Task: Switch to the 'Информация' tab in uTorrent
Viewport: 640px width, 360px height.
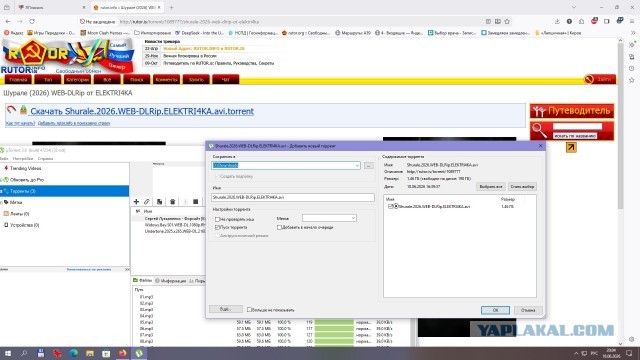Action: pyautogui.click(x=171, y=281)
